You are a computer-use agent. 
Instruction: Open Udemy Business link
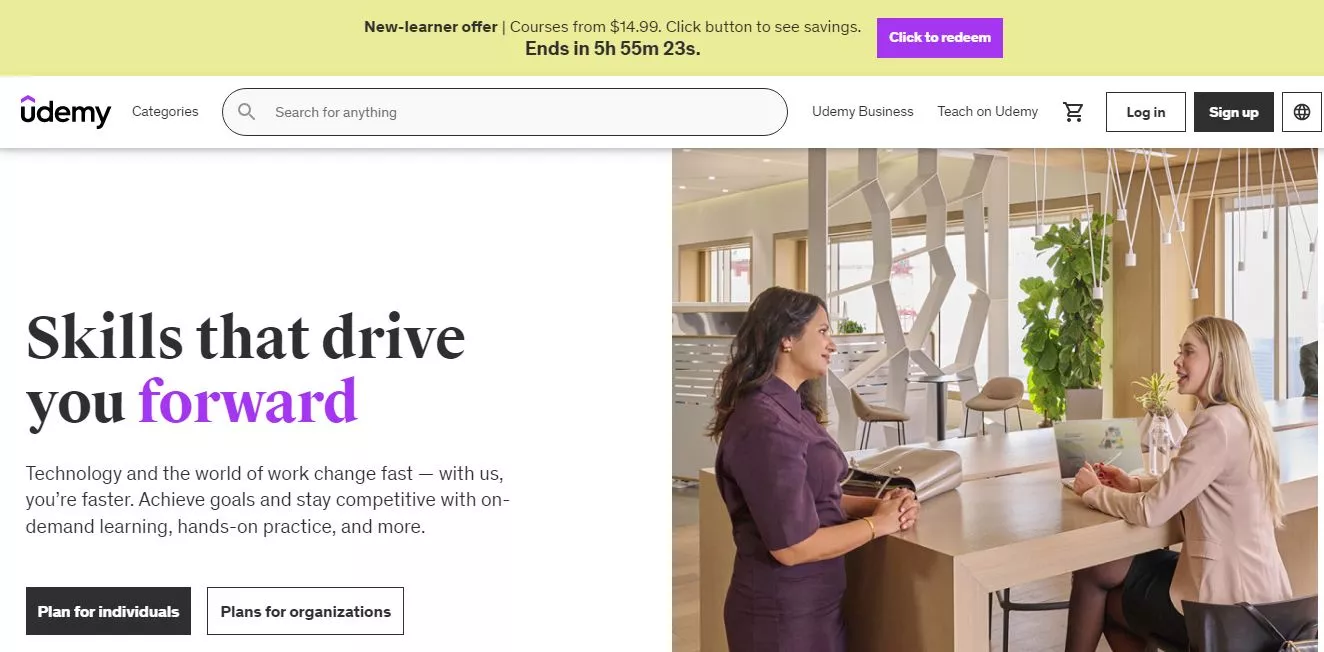[x=863, y=112]
